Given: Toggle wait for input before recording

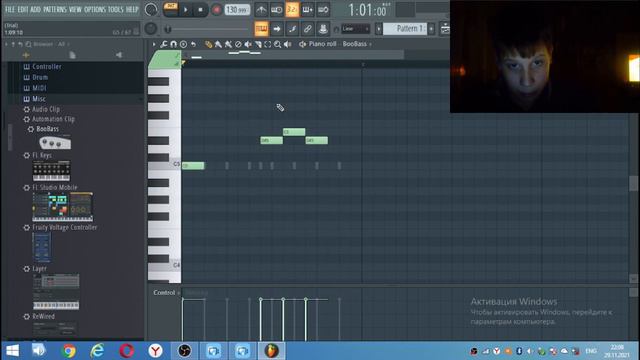Looking at the screenshot, I should [x=277, y=10].
